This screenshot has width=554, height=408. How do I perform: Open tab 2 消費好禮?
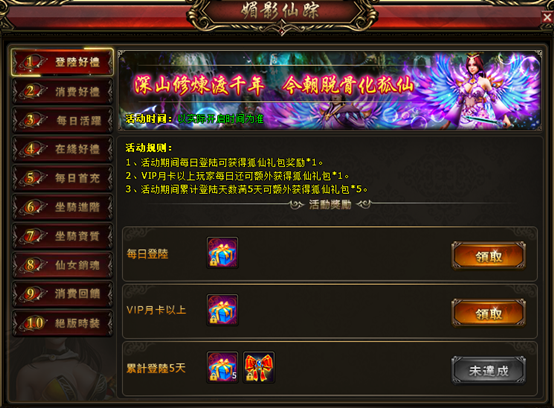pyautogui.click(x=63, y=91)
